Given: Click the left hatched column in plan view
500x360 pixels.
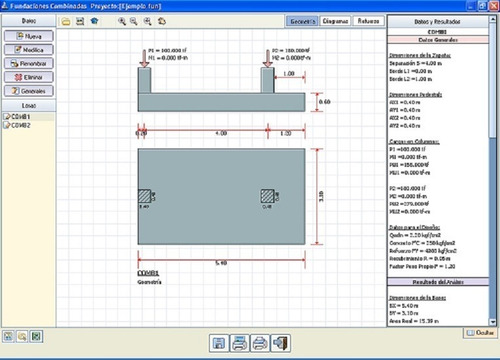Looking at the screenshot, I should click(144, 196).
